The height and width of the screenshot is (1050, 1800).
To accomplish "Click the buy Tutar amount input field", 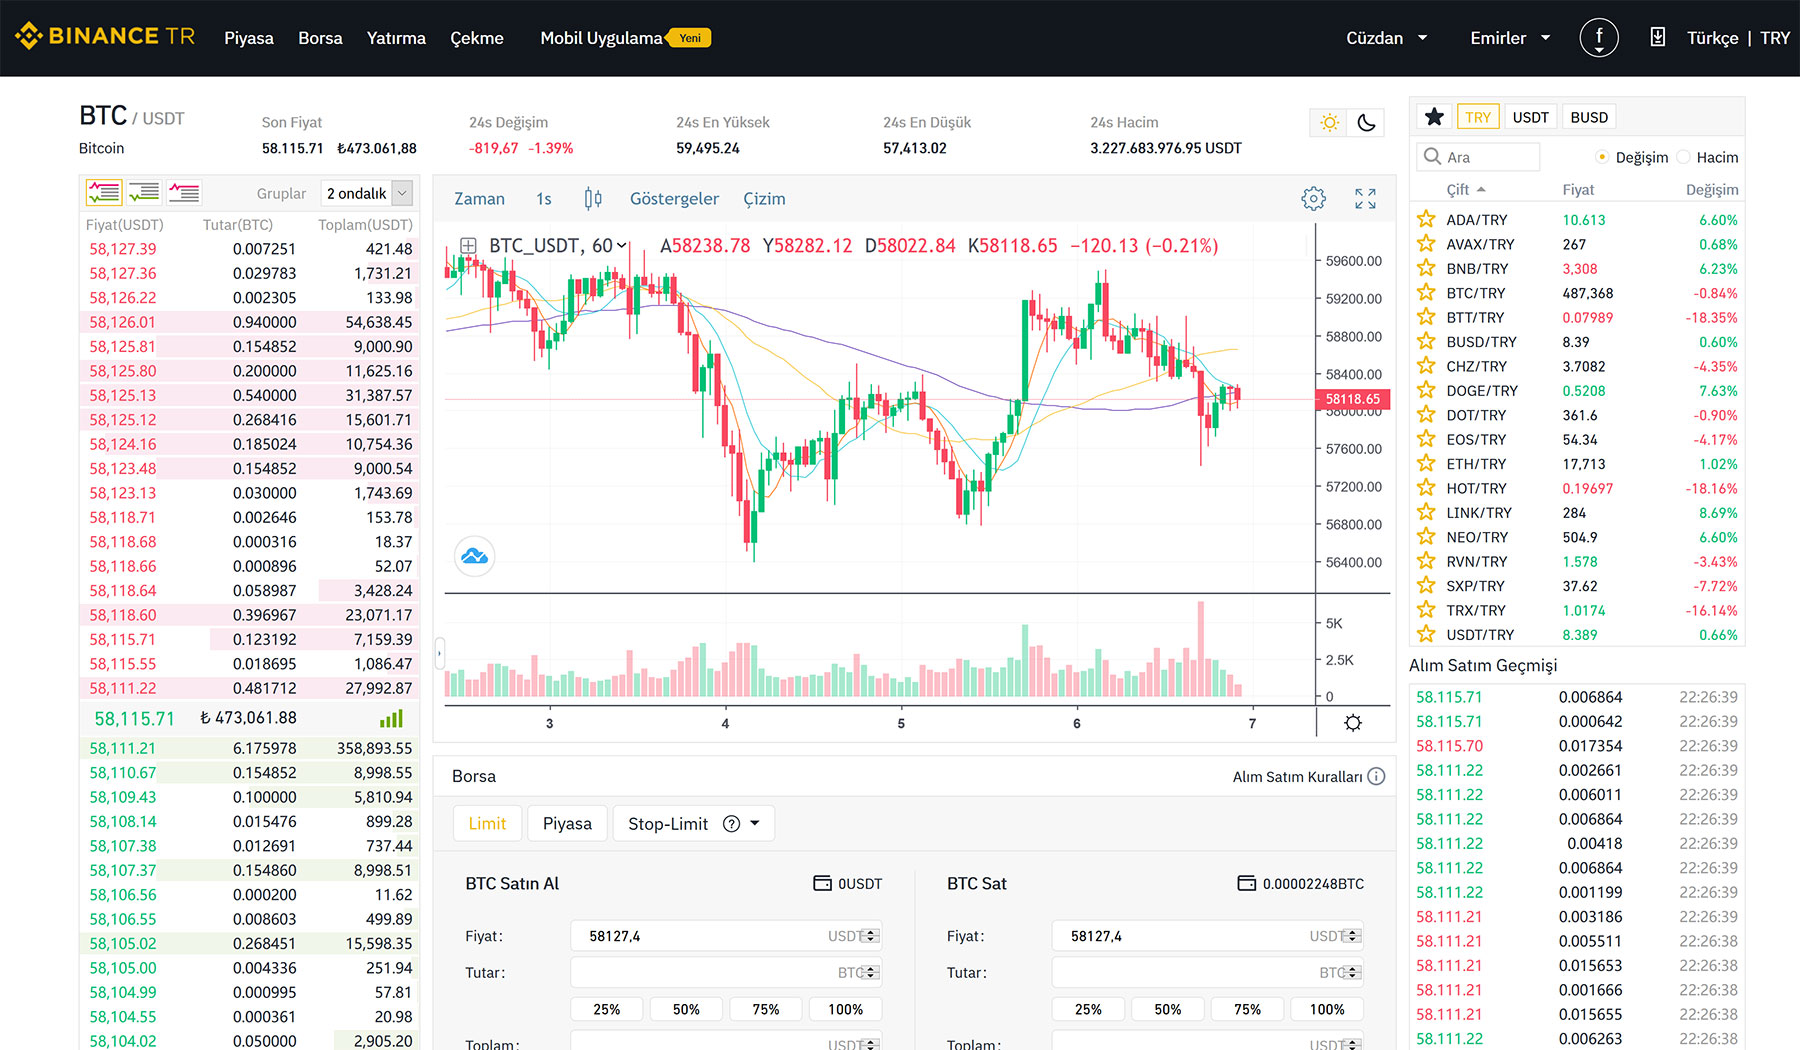I will [x=726, y=972].
